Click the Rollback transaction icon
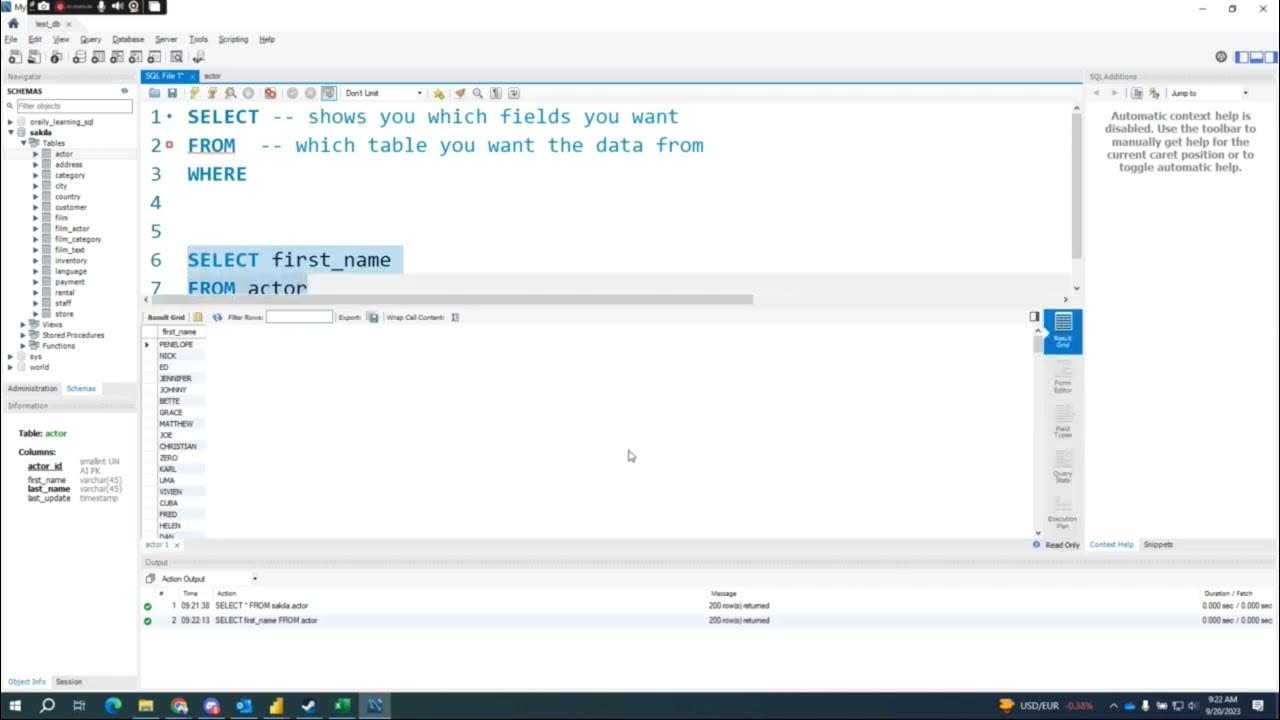Image resolution: width=1280 pixels, height=720 pixels. tap(310, 93)
